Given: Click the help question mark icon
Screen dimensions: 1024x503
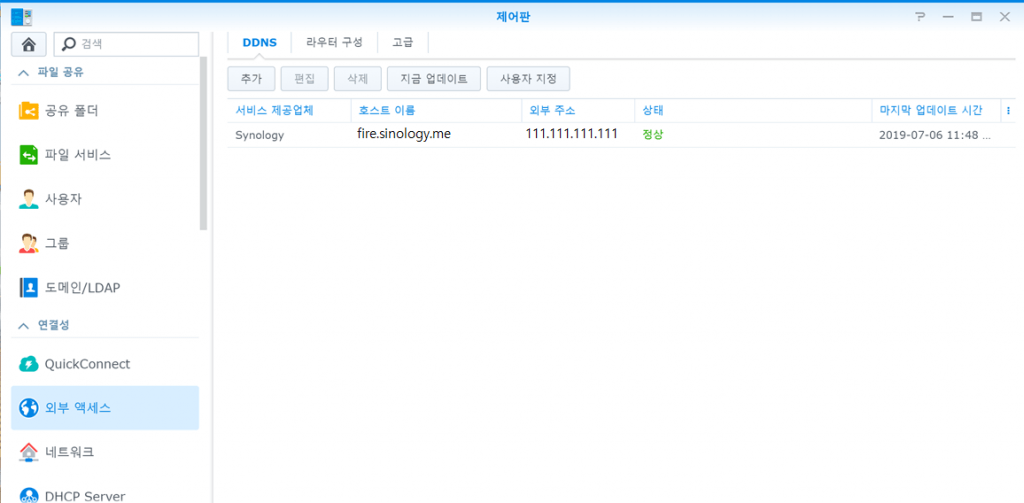Looking at the screenshot, I should 921,17.
